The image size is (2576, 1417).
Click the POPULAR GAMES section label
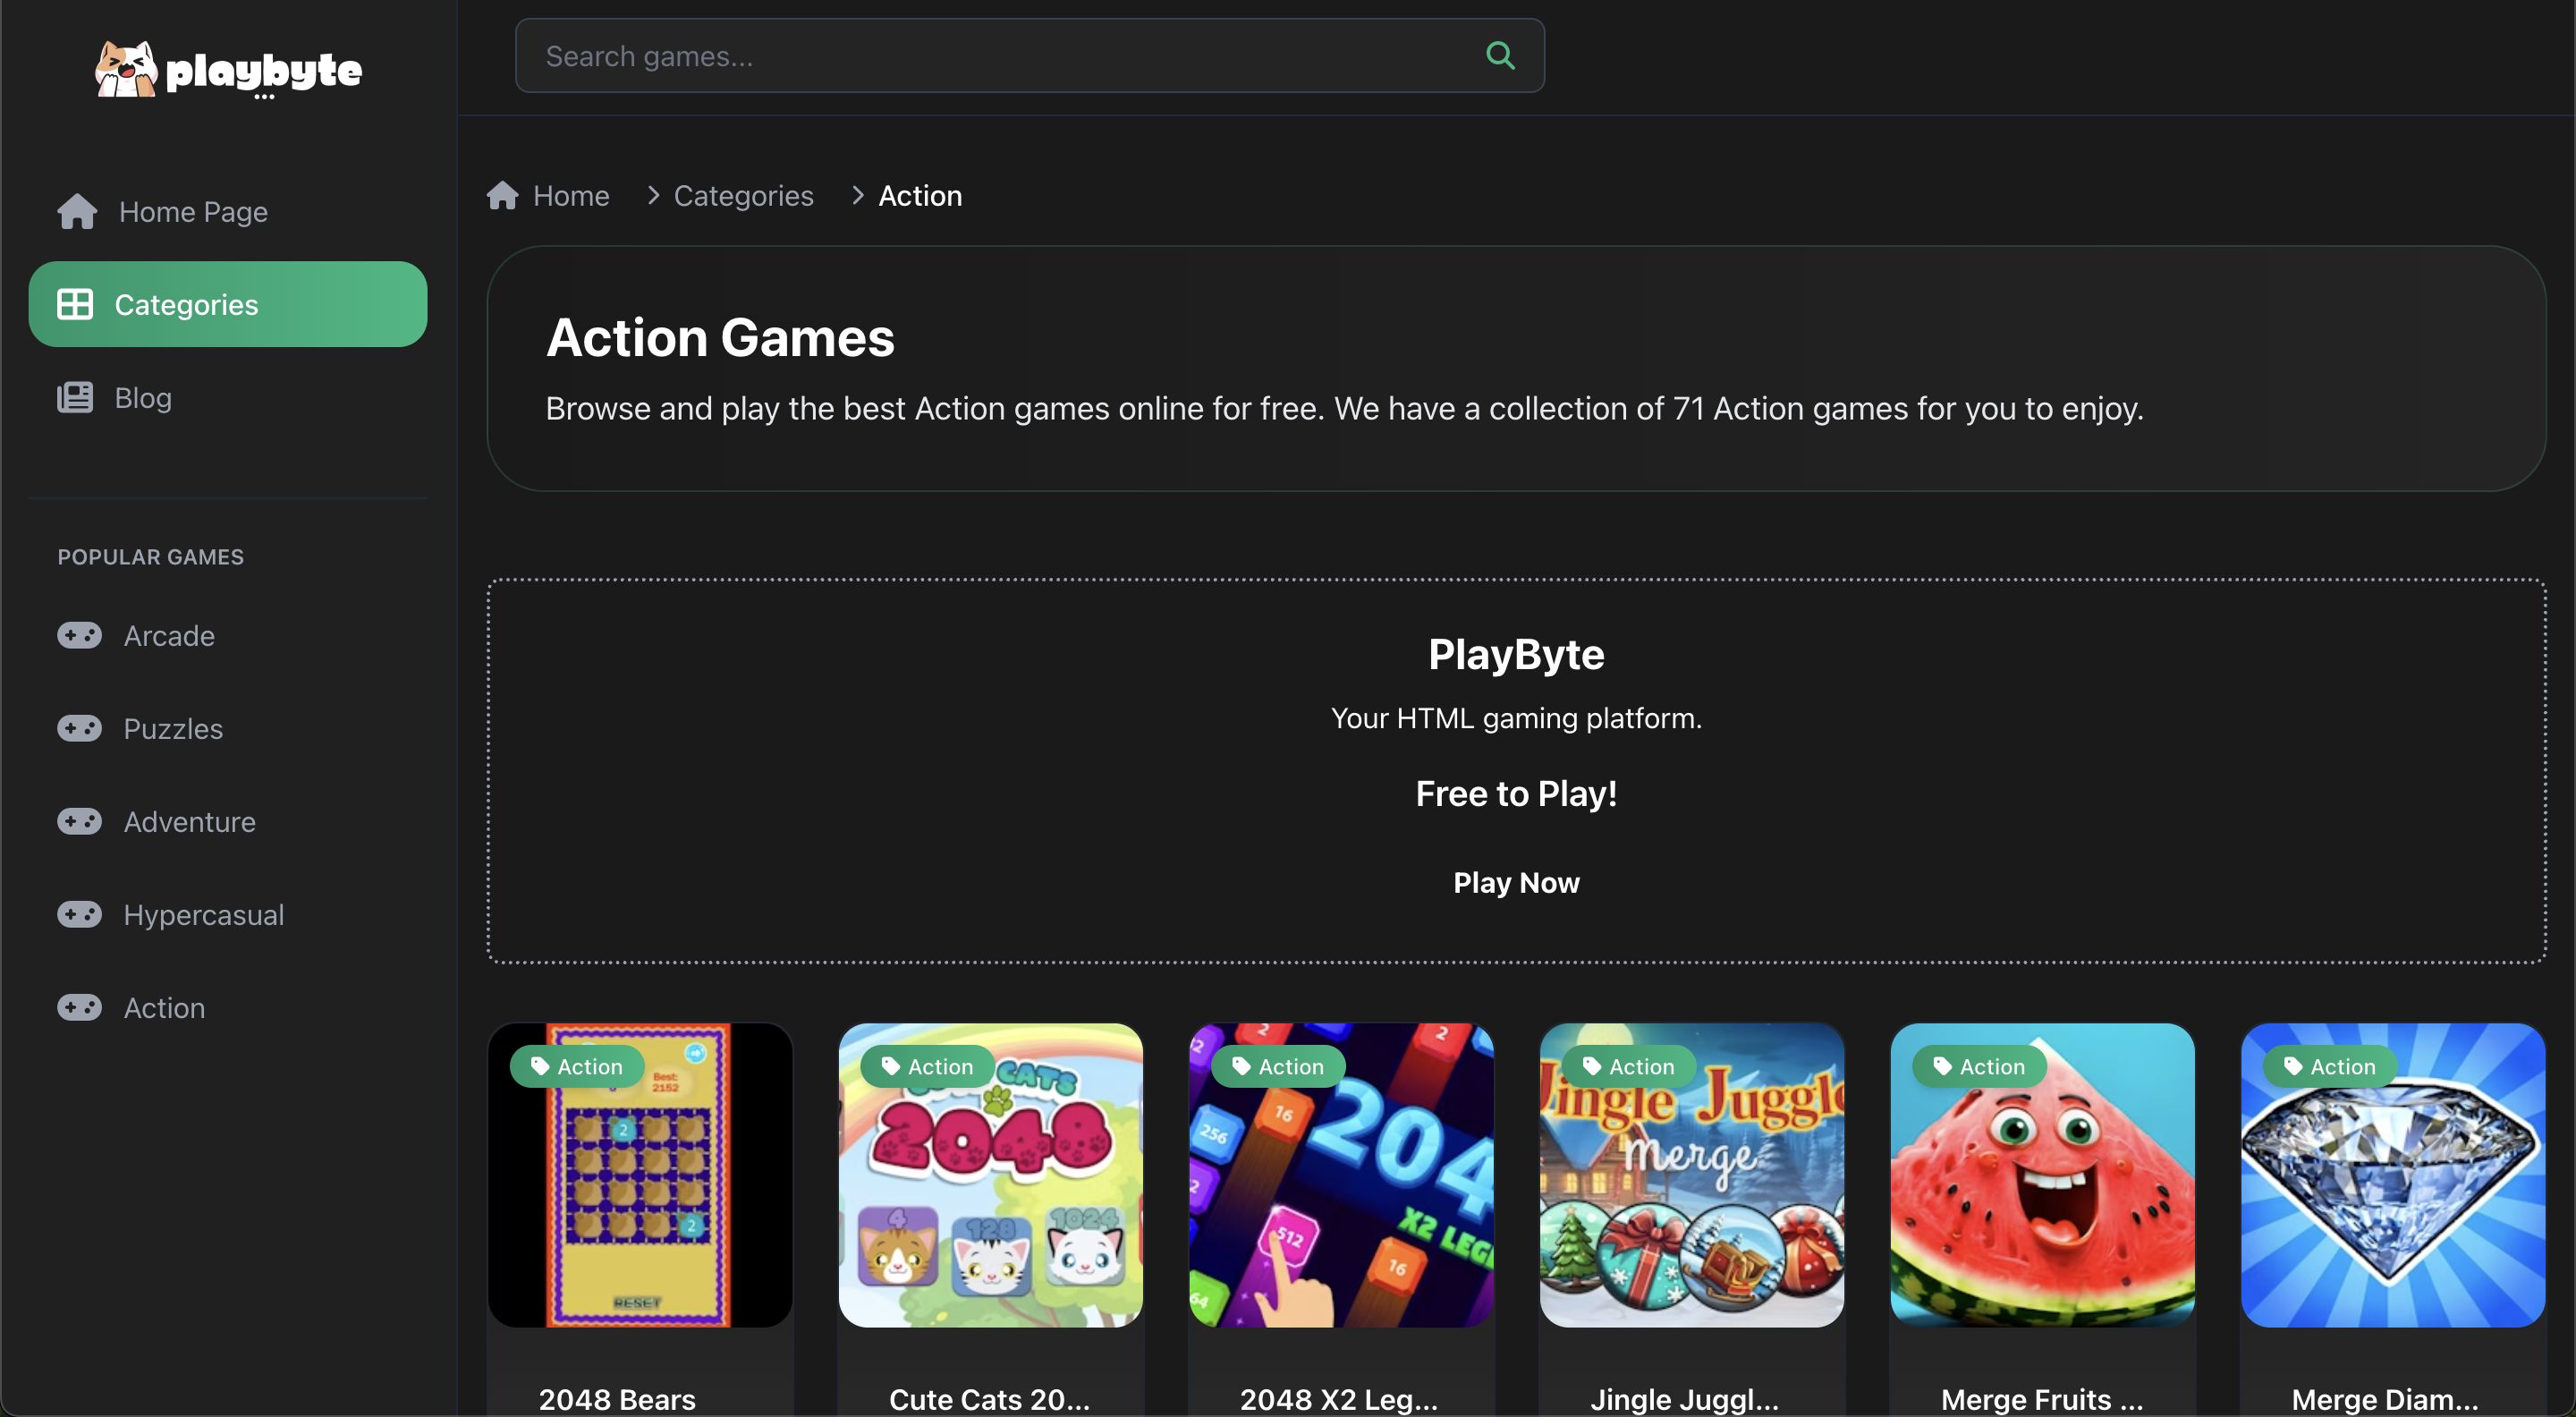coord(150,557)
